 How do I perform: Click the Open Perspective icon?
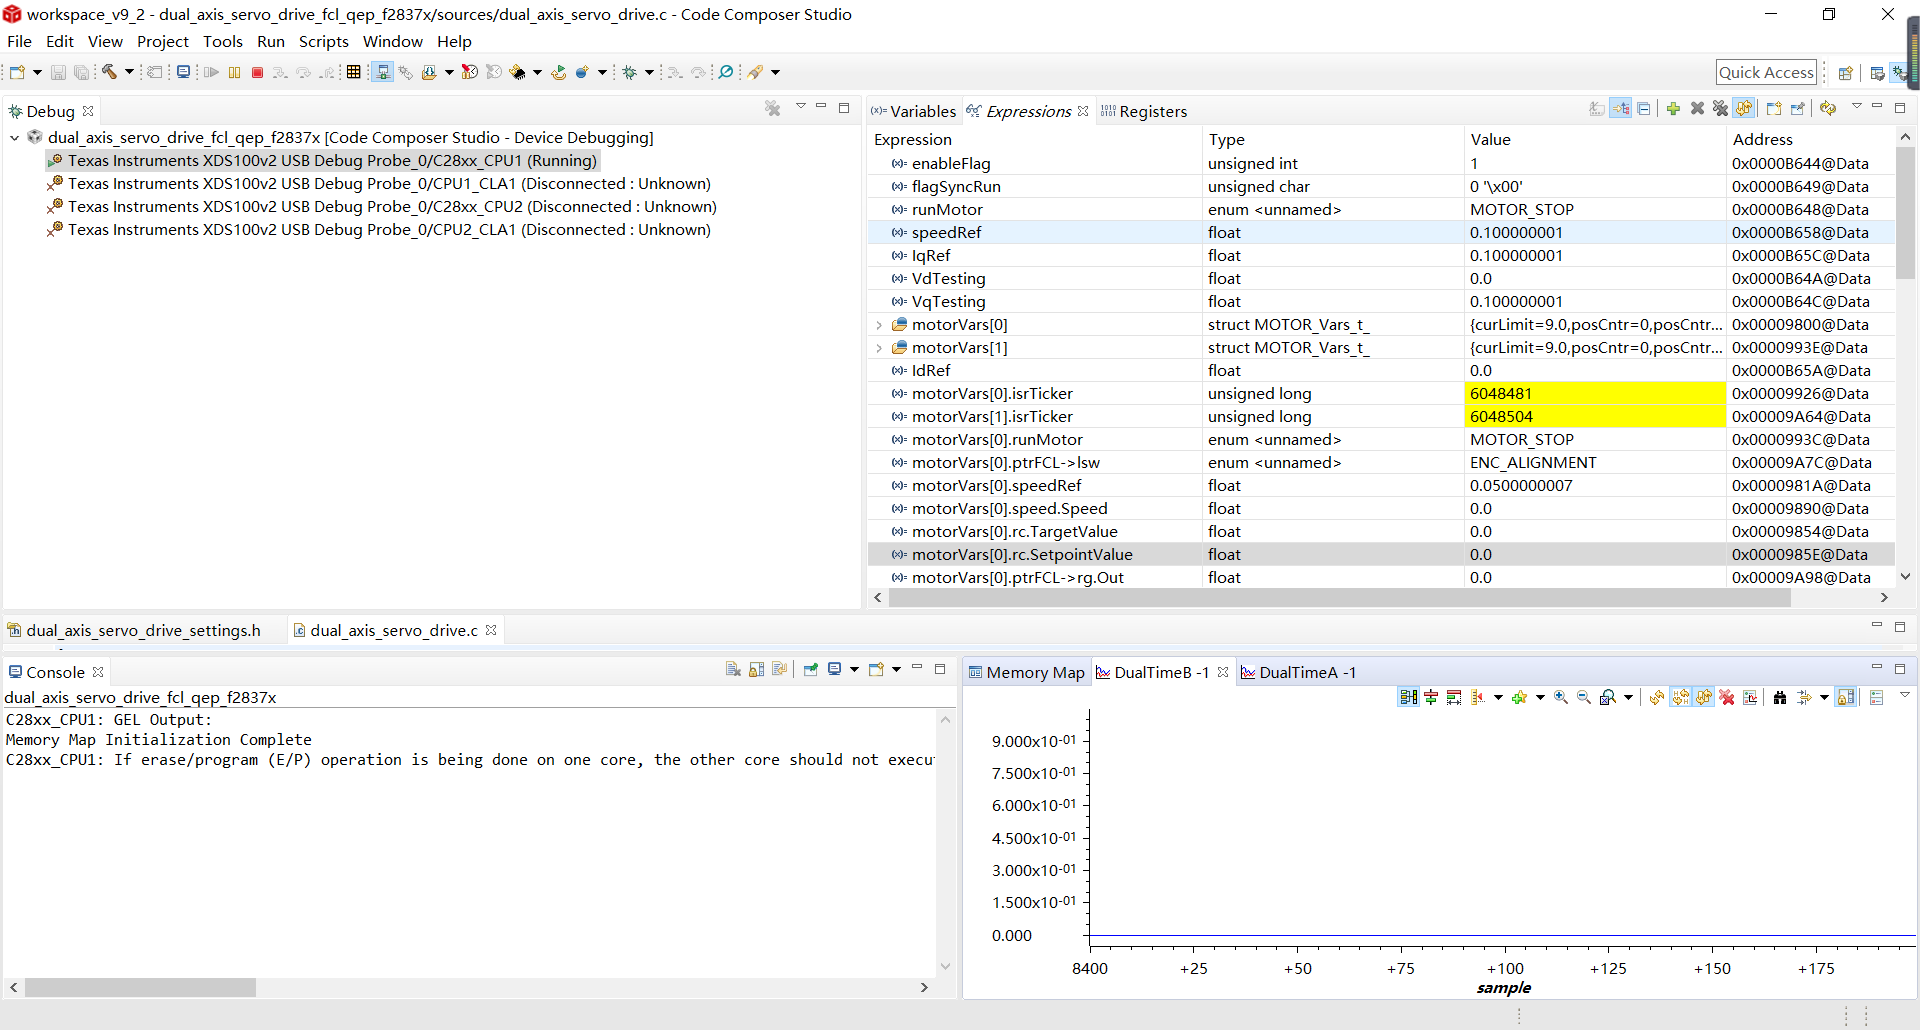coord(1845,72)
